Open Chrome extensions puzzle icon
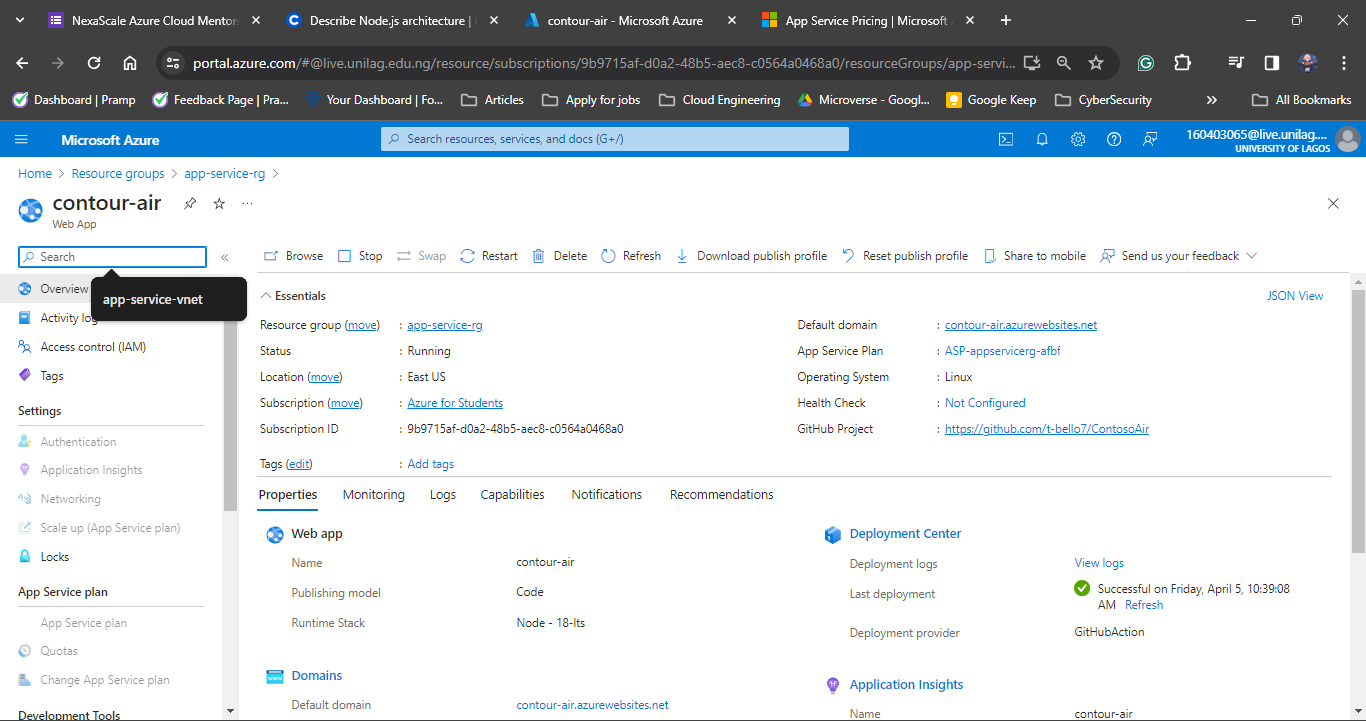Image resolution: width=1366 pixels, height=721 pixels. click(x=1182, y=63)
